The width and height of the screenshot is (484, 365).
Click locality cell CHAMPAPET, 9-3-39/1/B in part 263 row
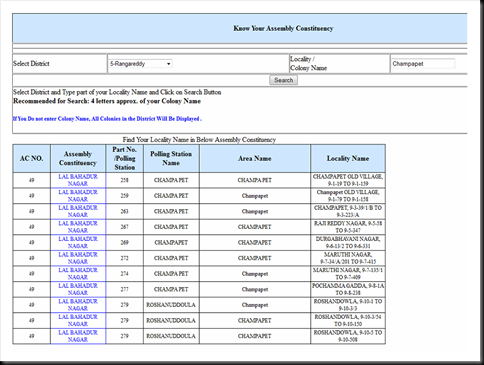pos(348,211)
